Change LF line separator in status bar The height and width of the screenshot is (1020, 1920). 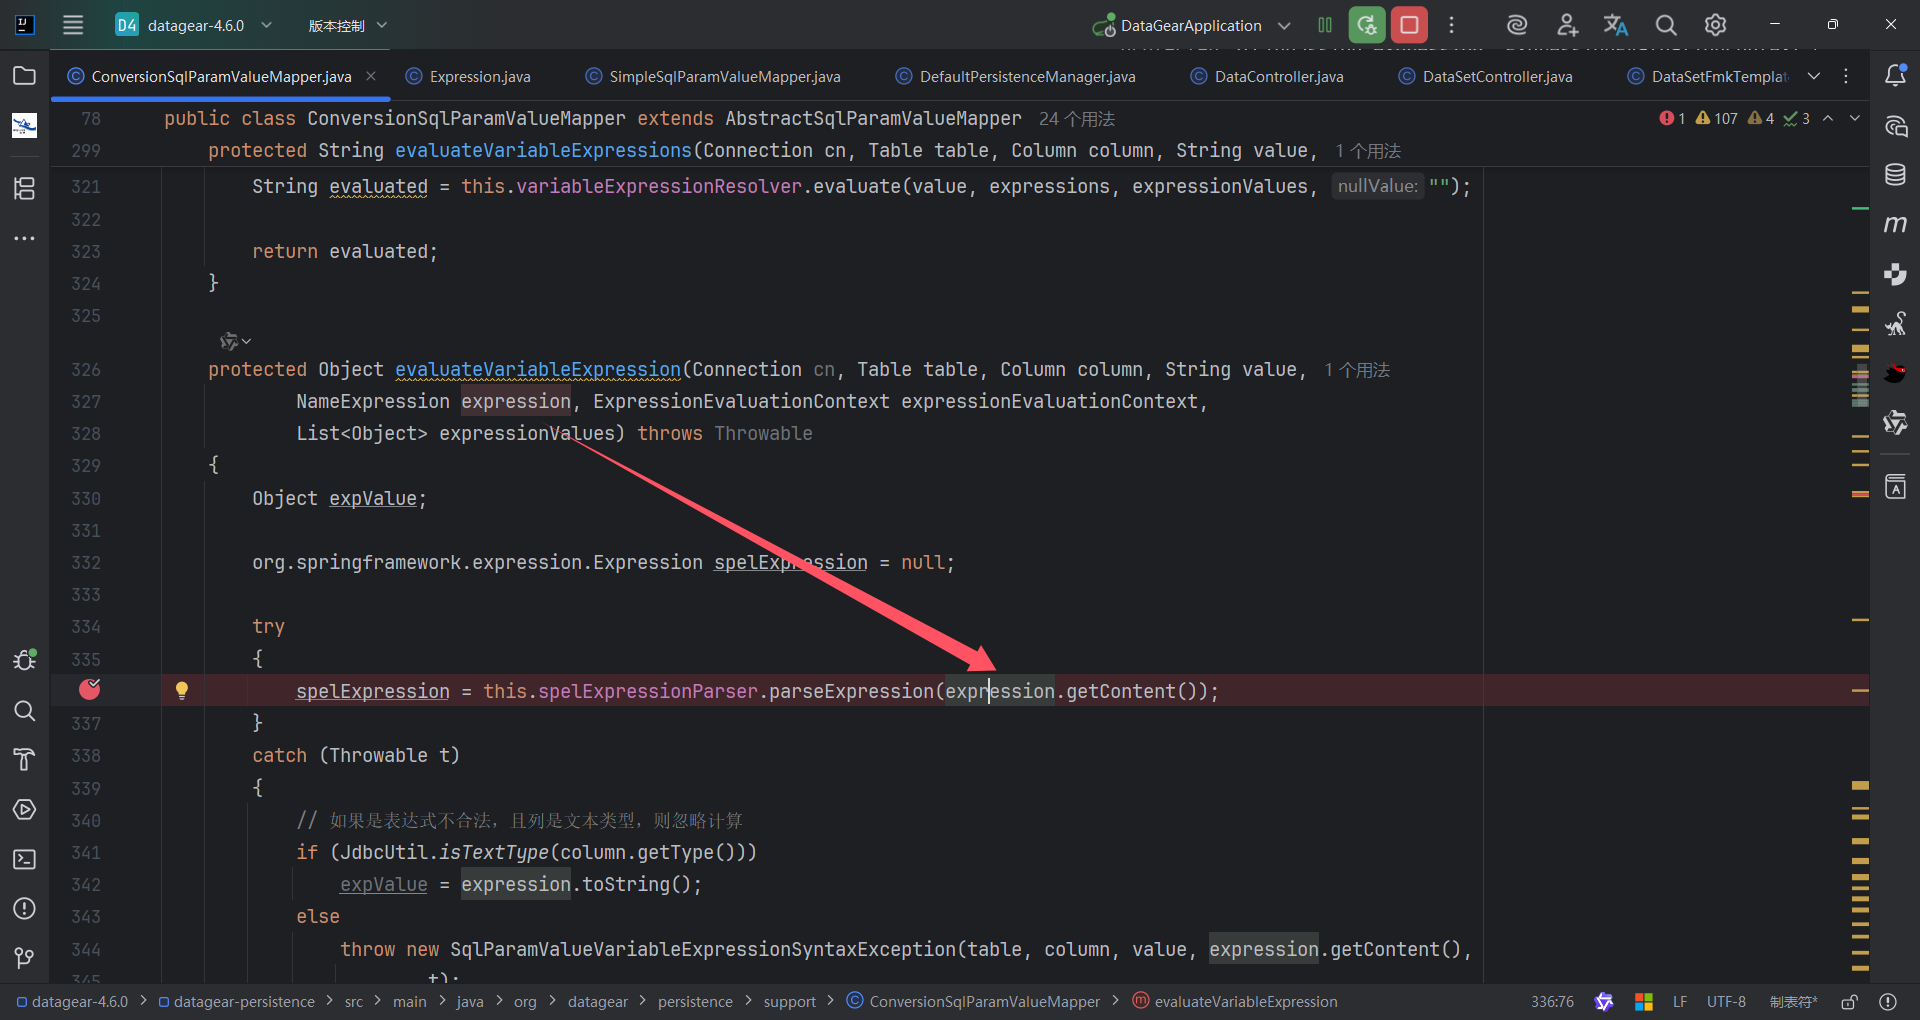(x=1680, y=1001)
